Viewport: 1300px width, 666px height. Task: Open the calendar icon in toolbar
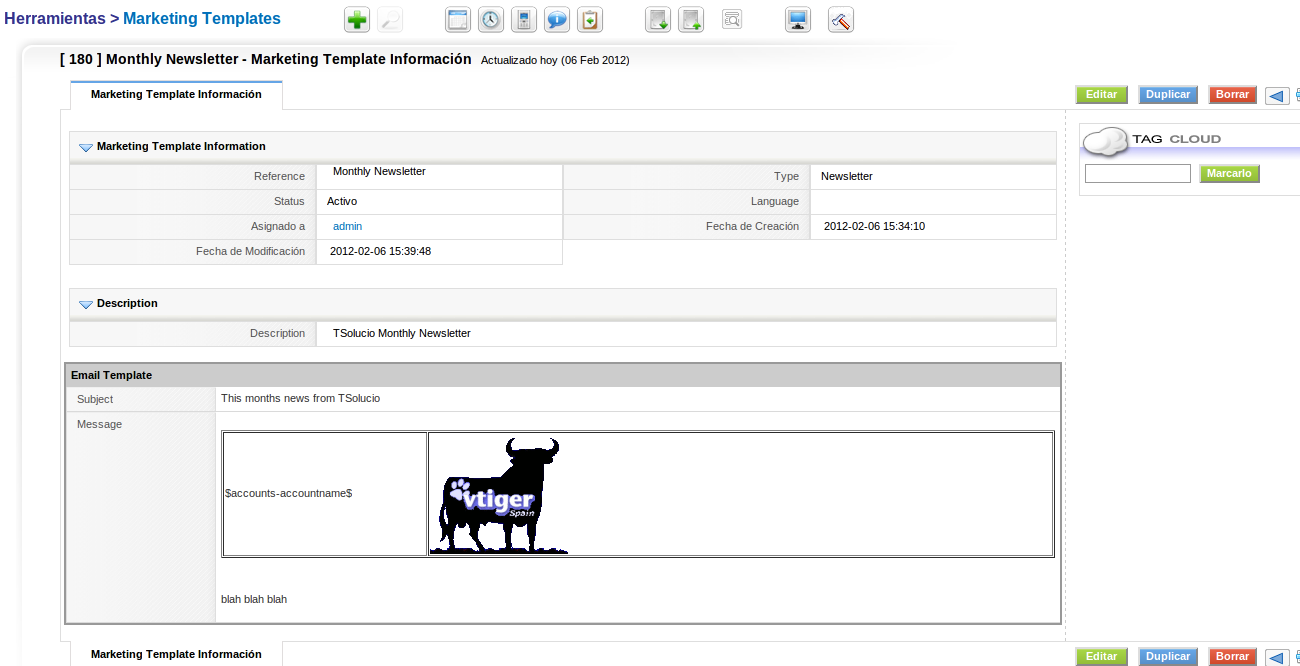[458, 20]
